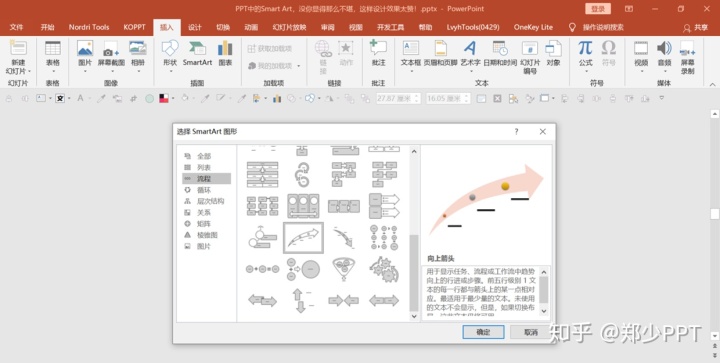Expand the New Slide dropdown arrow
Image resolution: width=720 pixels, height=363 pixels.
pyautogui.click(x=29, y=72)
